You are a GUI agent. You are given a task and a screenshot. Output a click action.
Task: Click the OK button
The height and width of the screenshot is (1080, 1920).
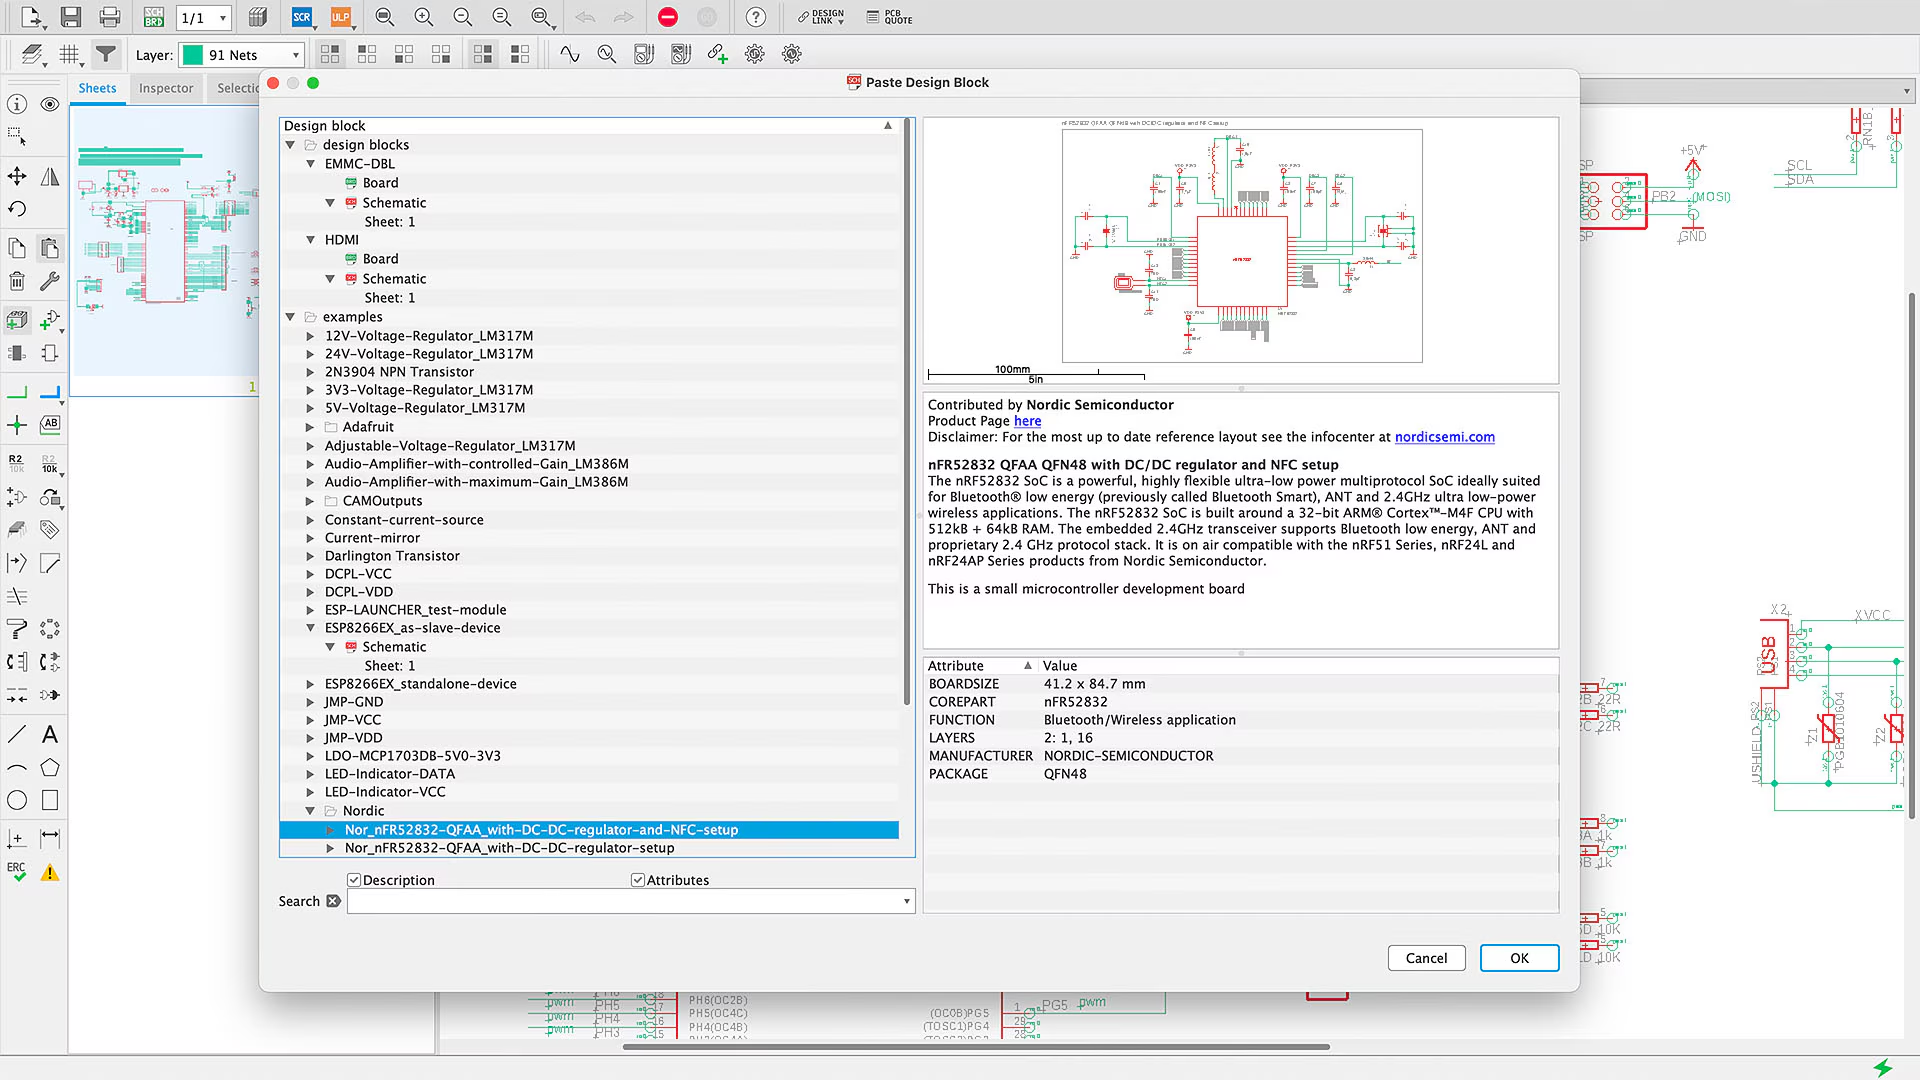pos(1519,958)
